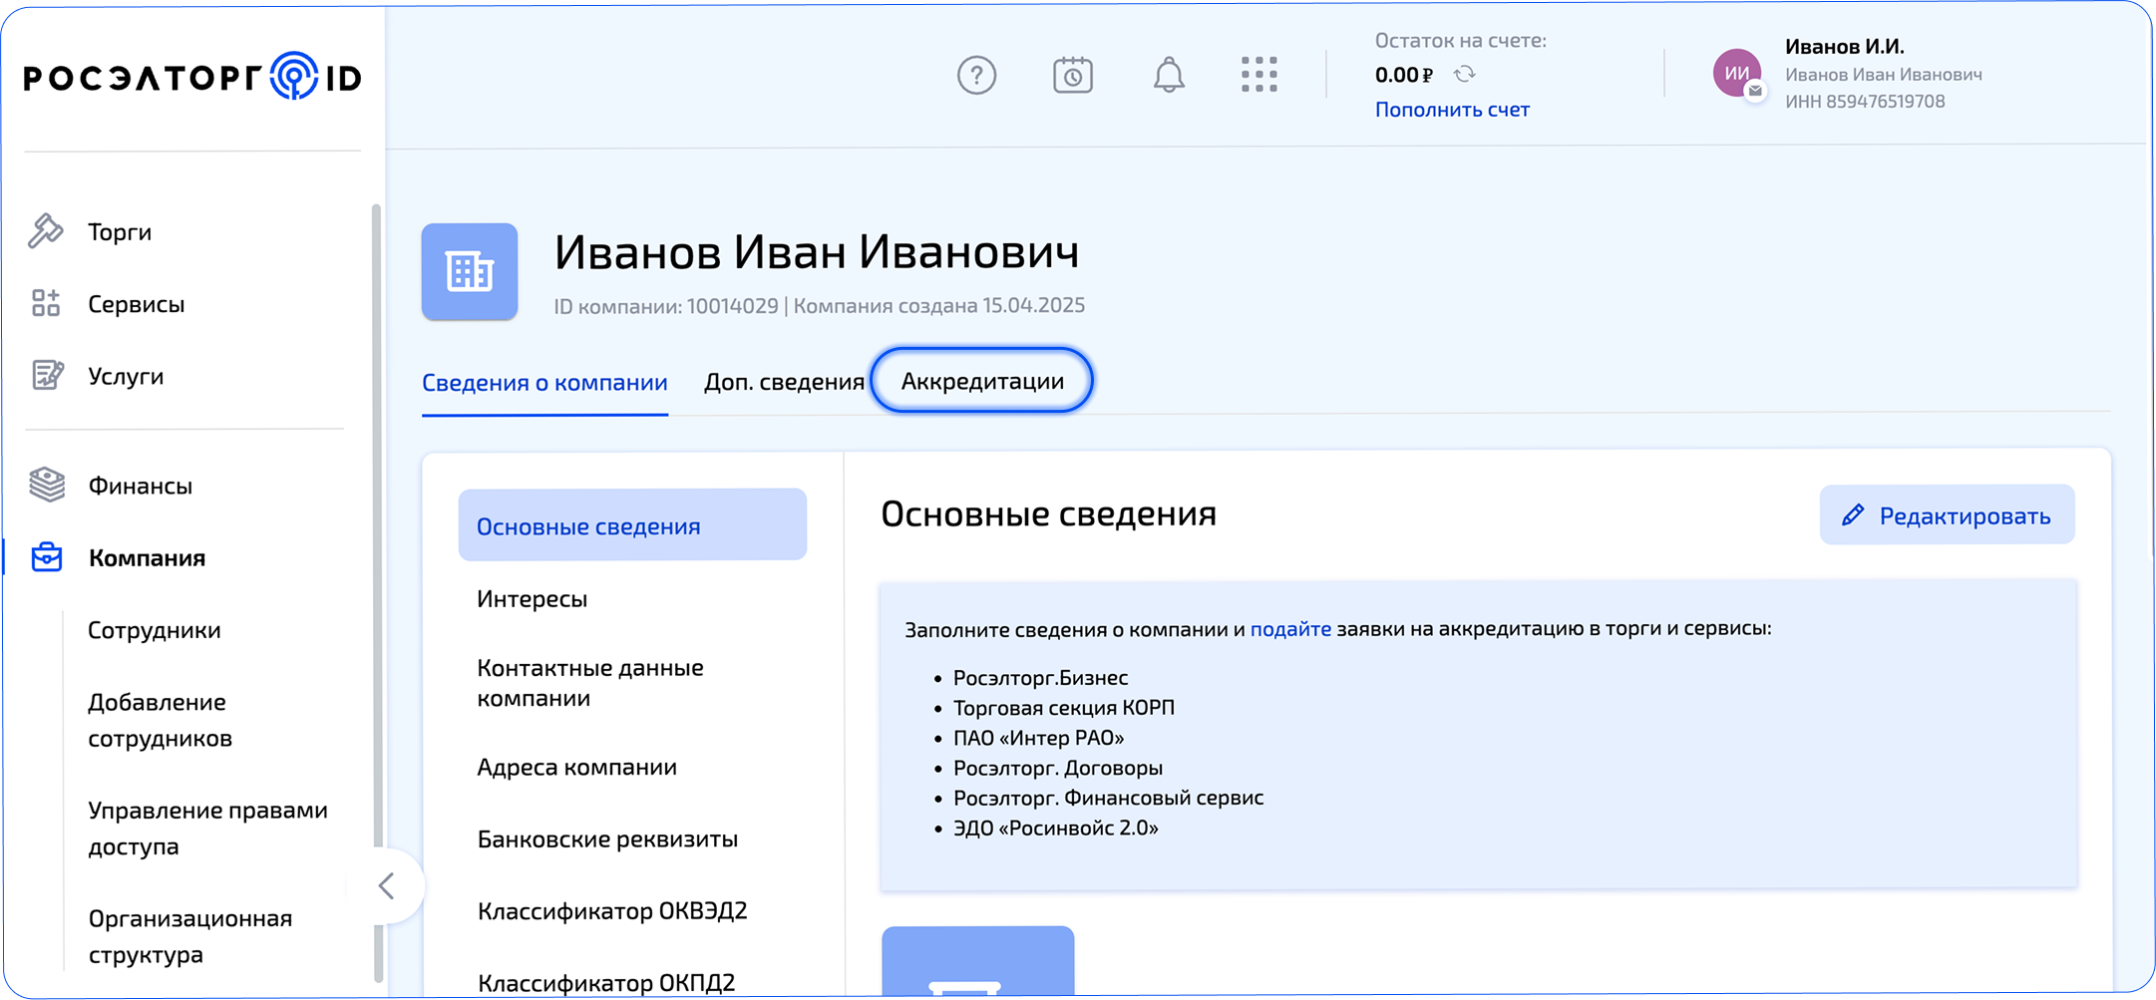Screen dimensions: 2156x1000
Task: Select the Интересы section
Action: click(x=532, y=598)
